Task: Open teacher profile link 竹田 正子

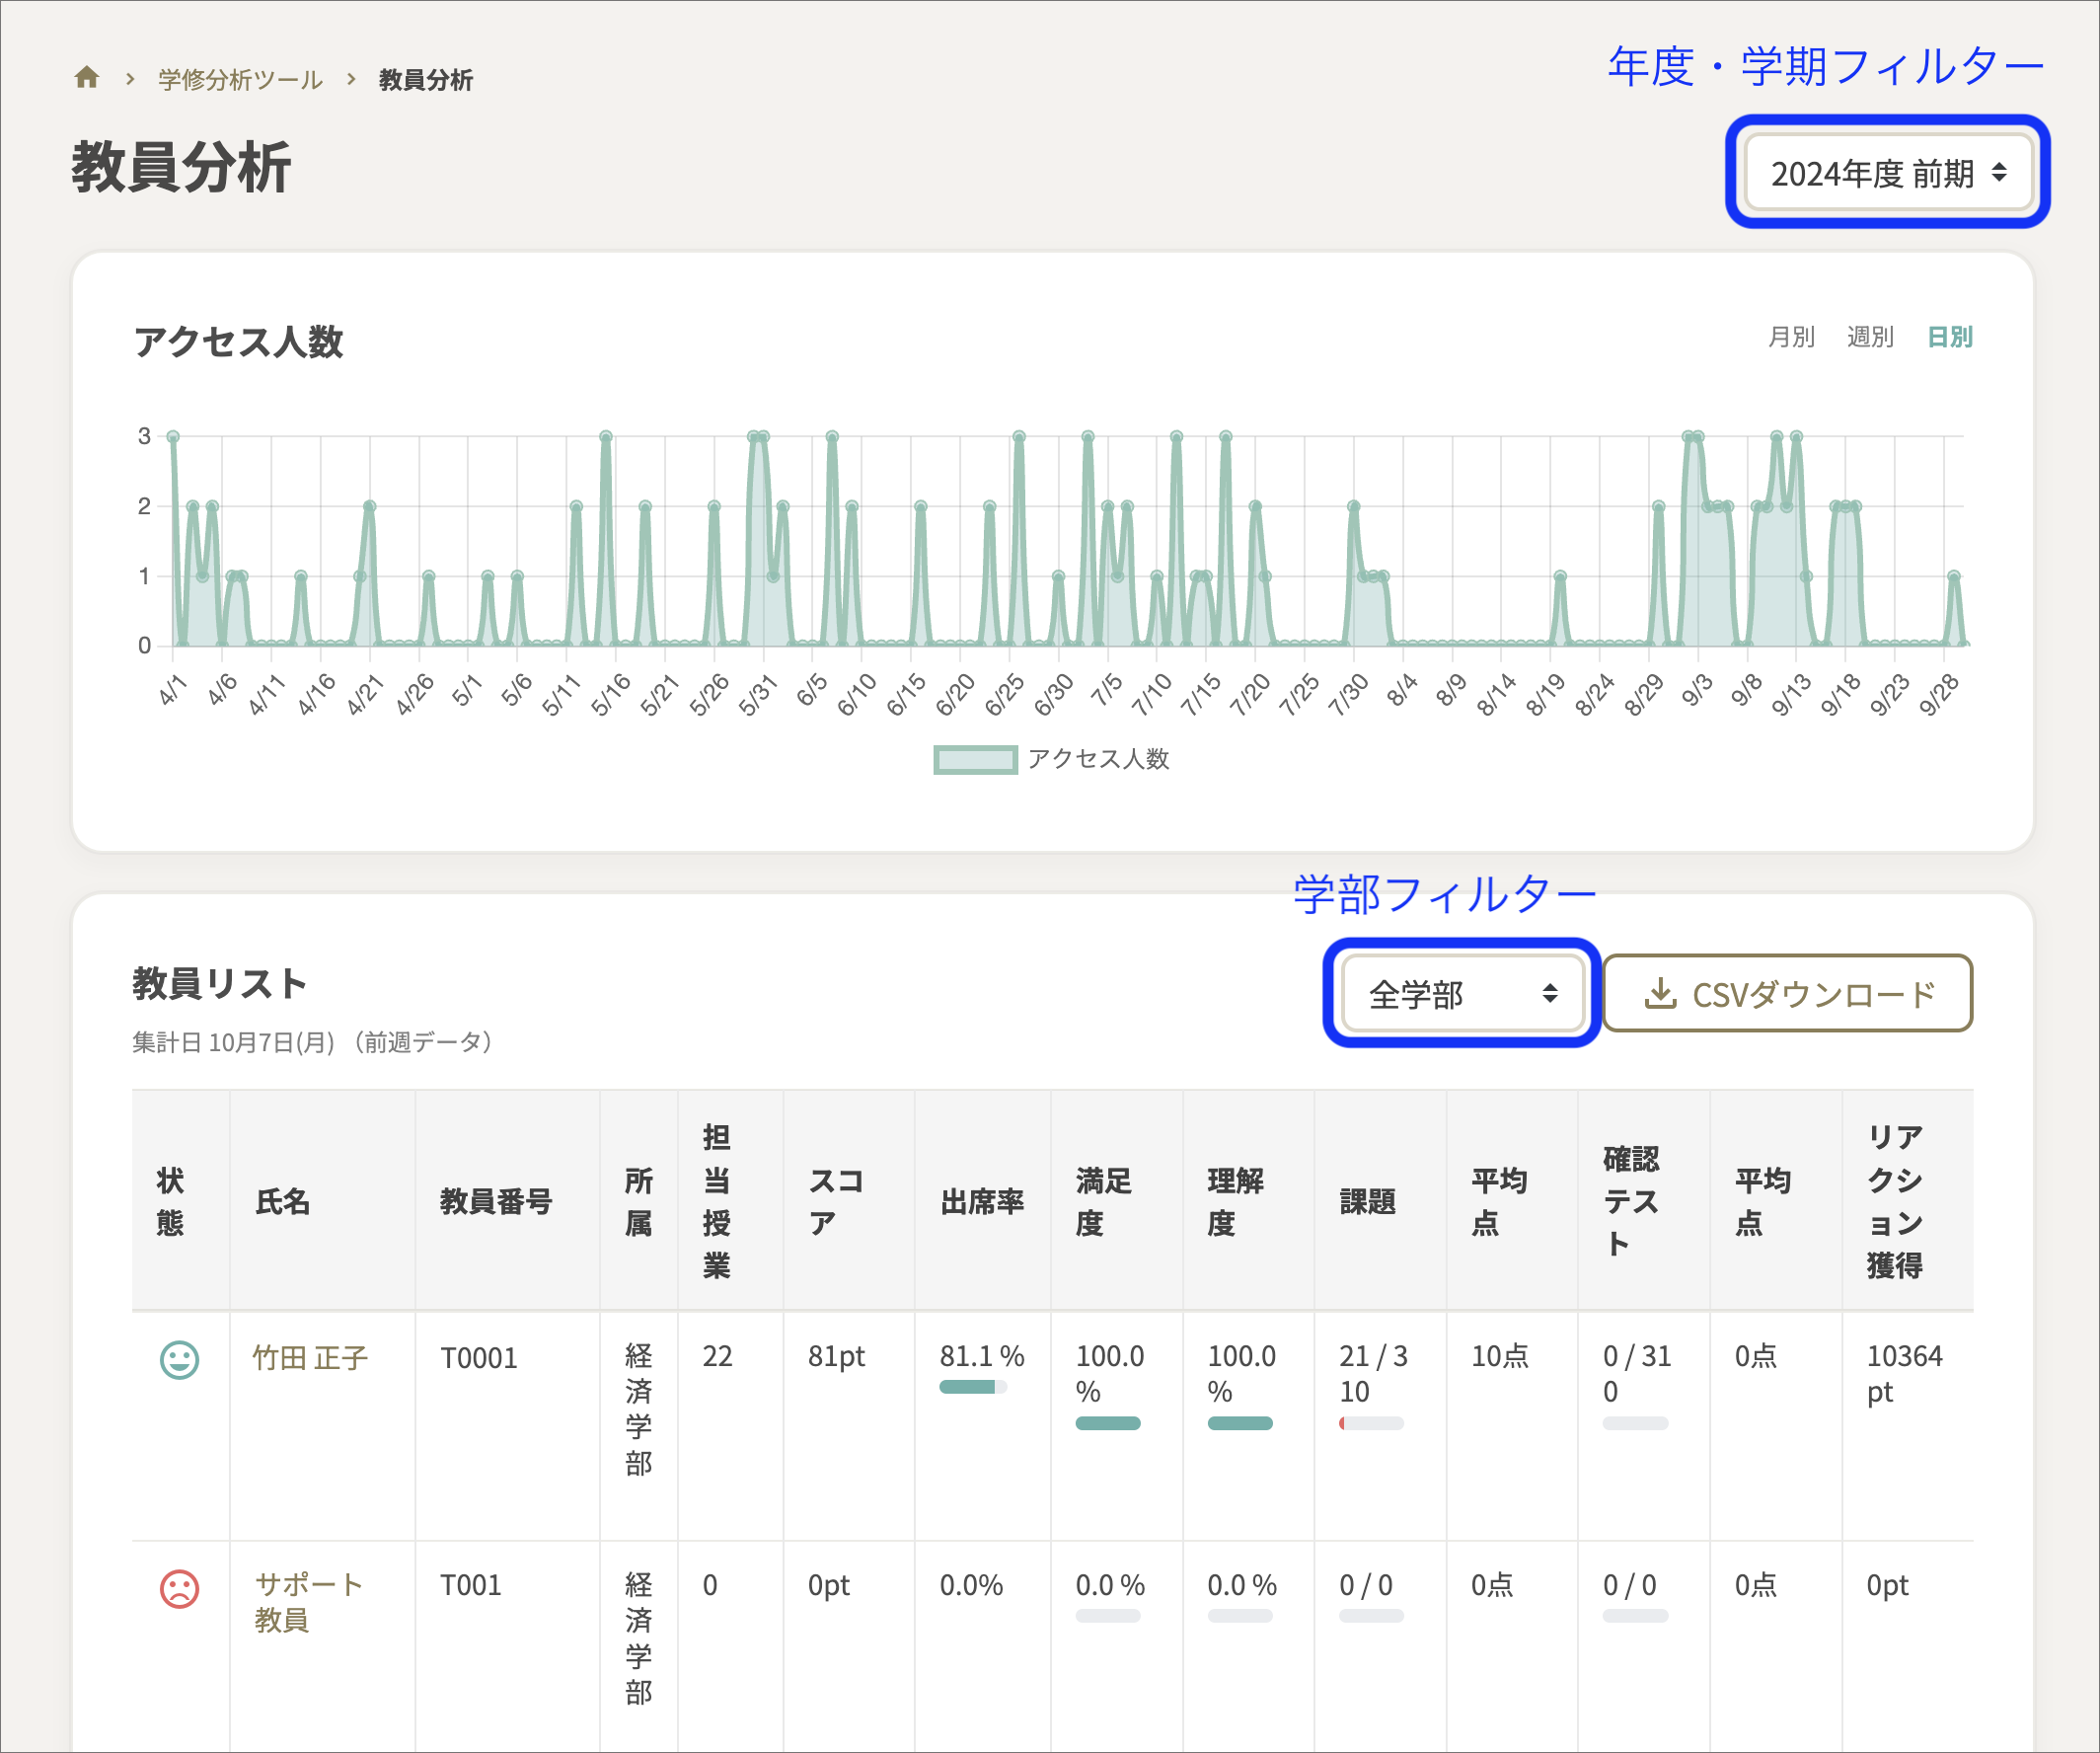Action: [308, 1360]
